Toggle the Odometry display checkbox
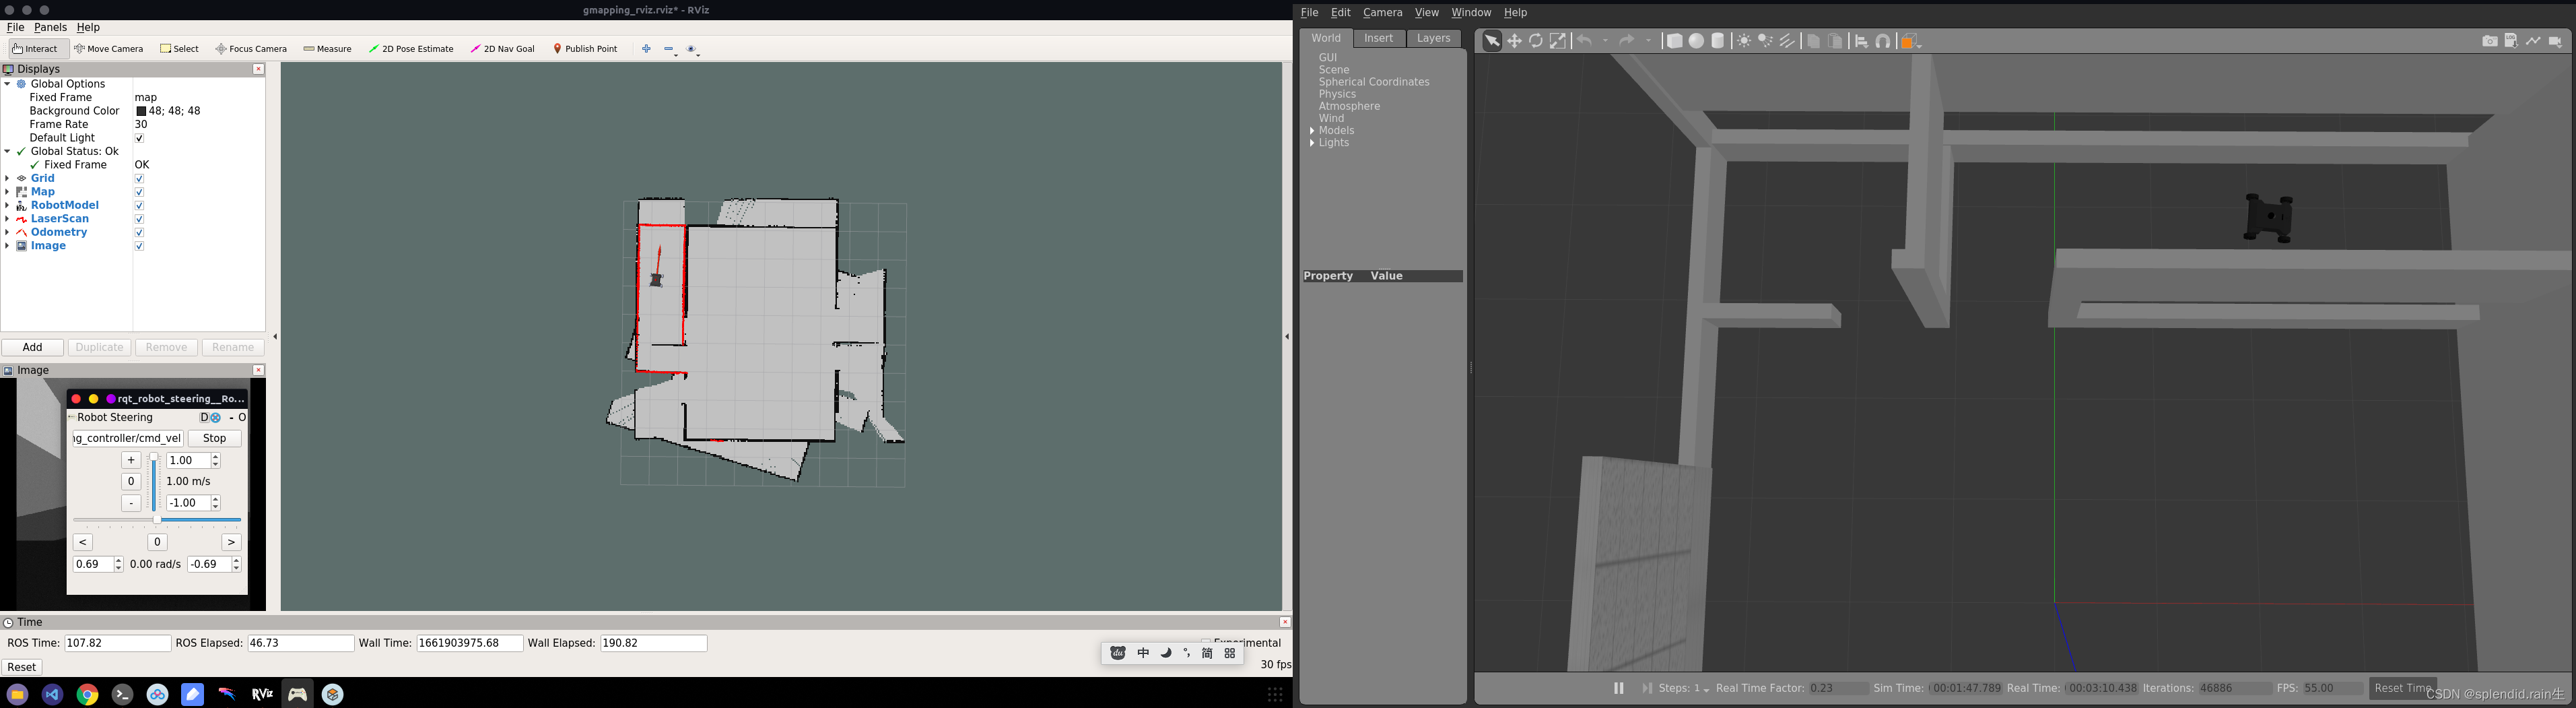 coord(139,233)
